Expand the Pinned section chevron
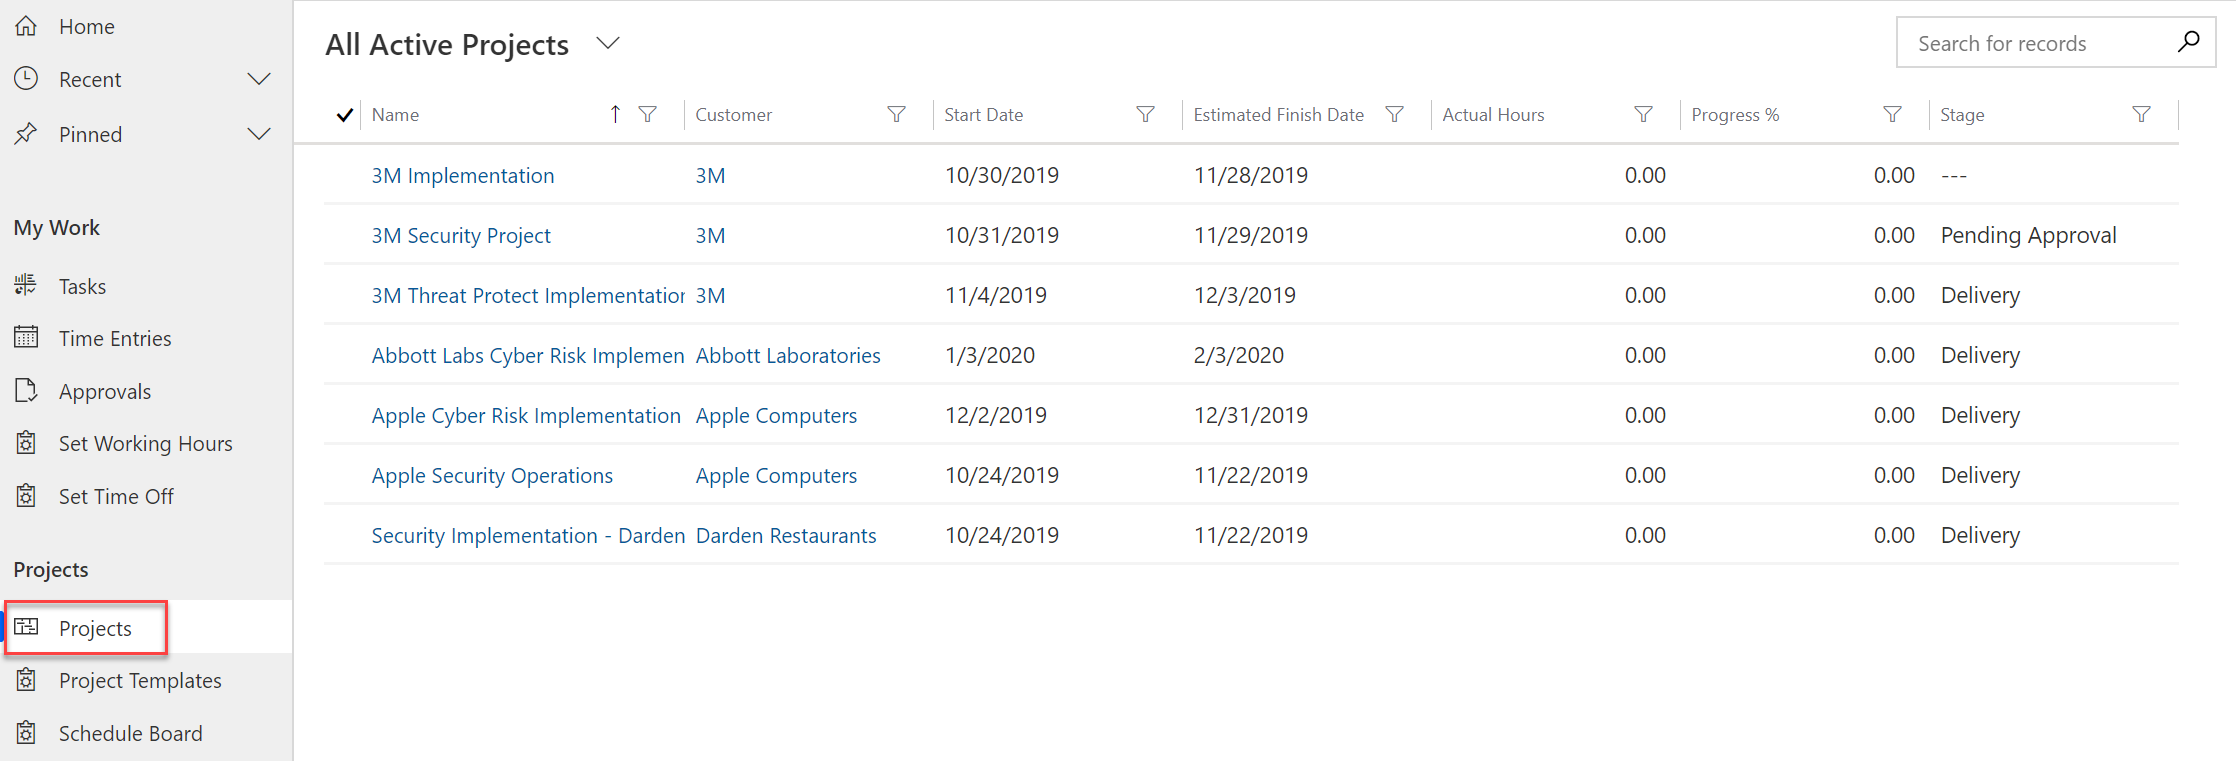This screenshot has width=2236, height=761. pyautogui.click(x=259, y=134)
